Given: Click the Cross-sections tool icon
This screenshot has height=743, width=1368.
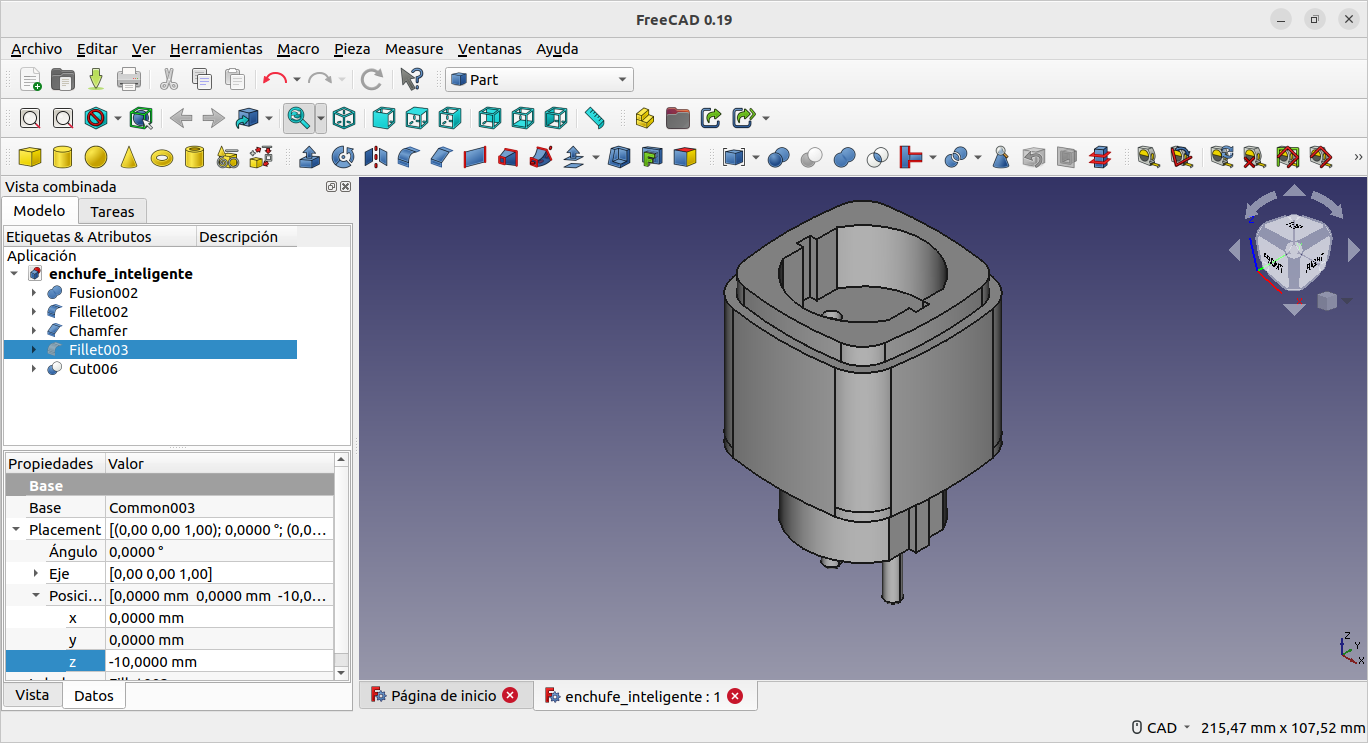Looking at the screenshot, I should tap(1100, 157).
